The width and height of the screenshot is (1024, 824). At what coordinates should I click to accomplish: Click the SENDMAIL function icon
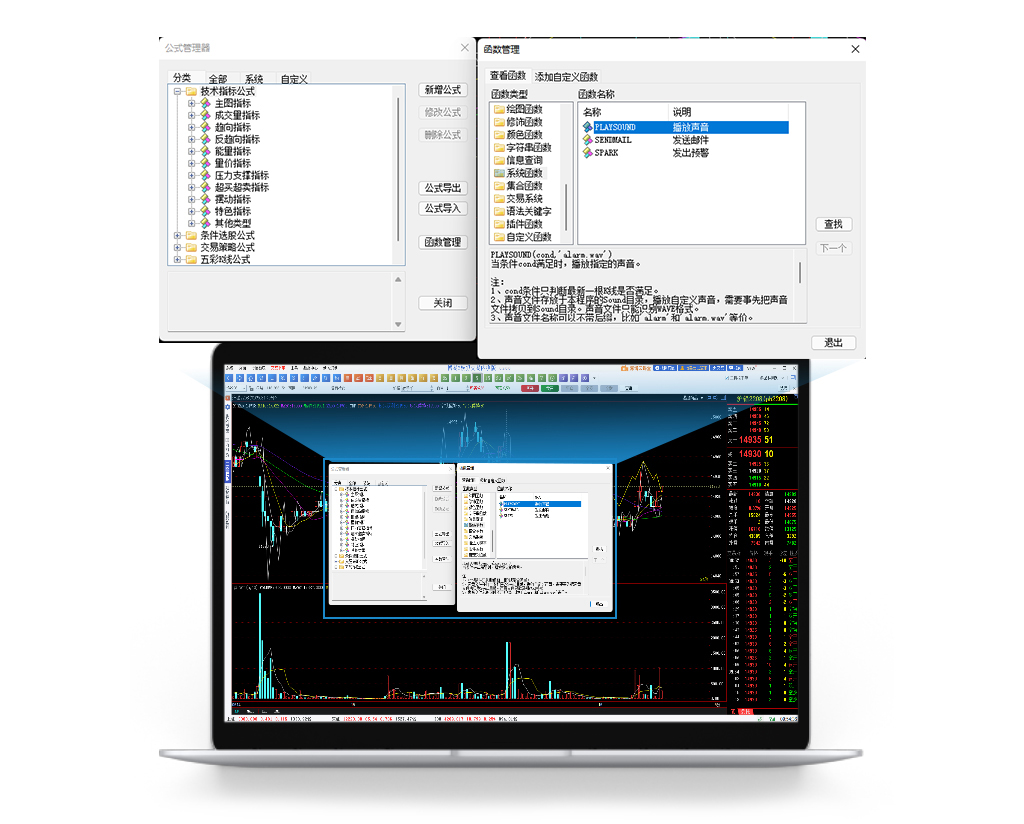[588, 140]
